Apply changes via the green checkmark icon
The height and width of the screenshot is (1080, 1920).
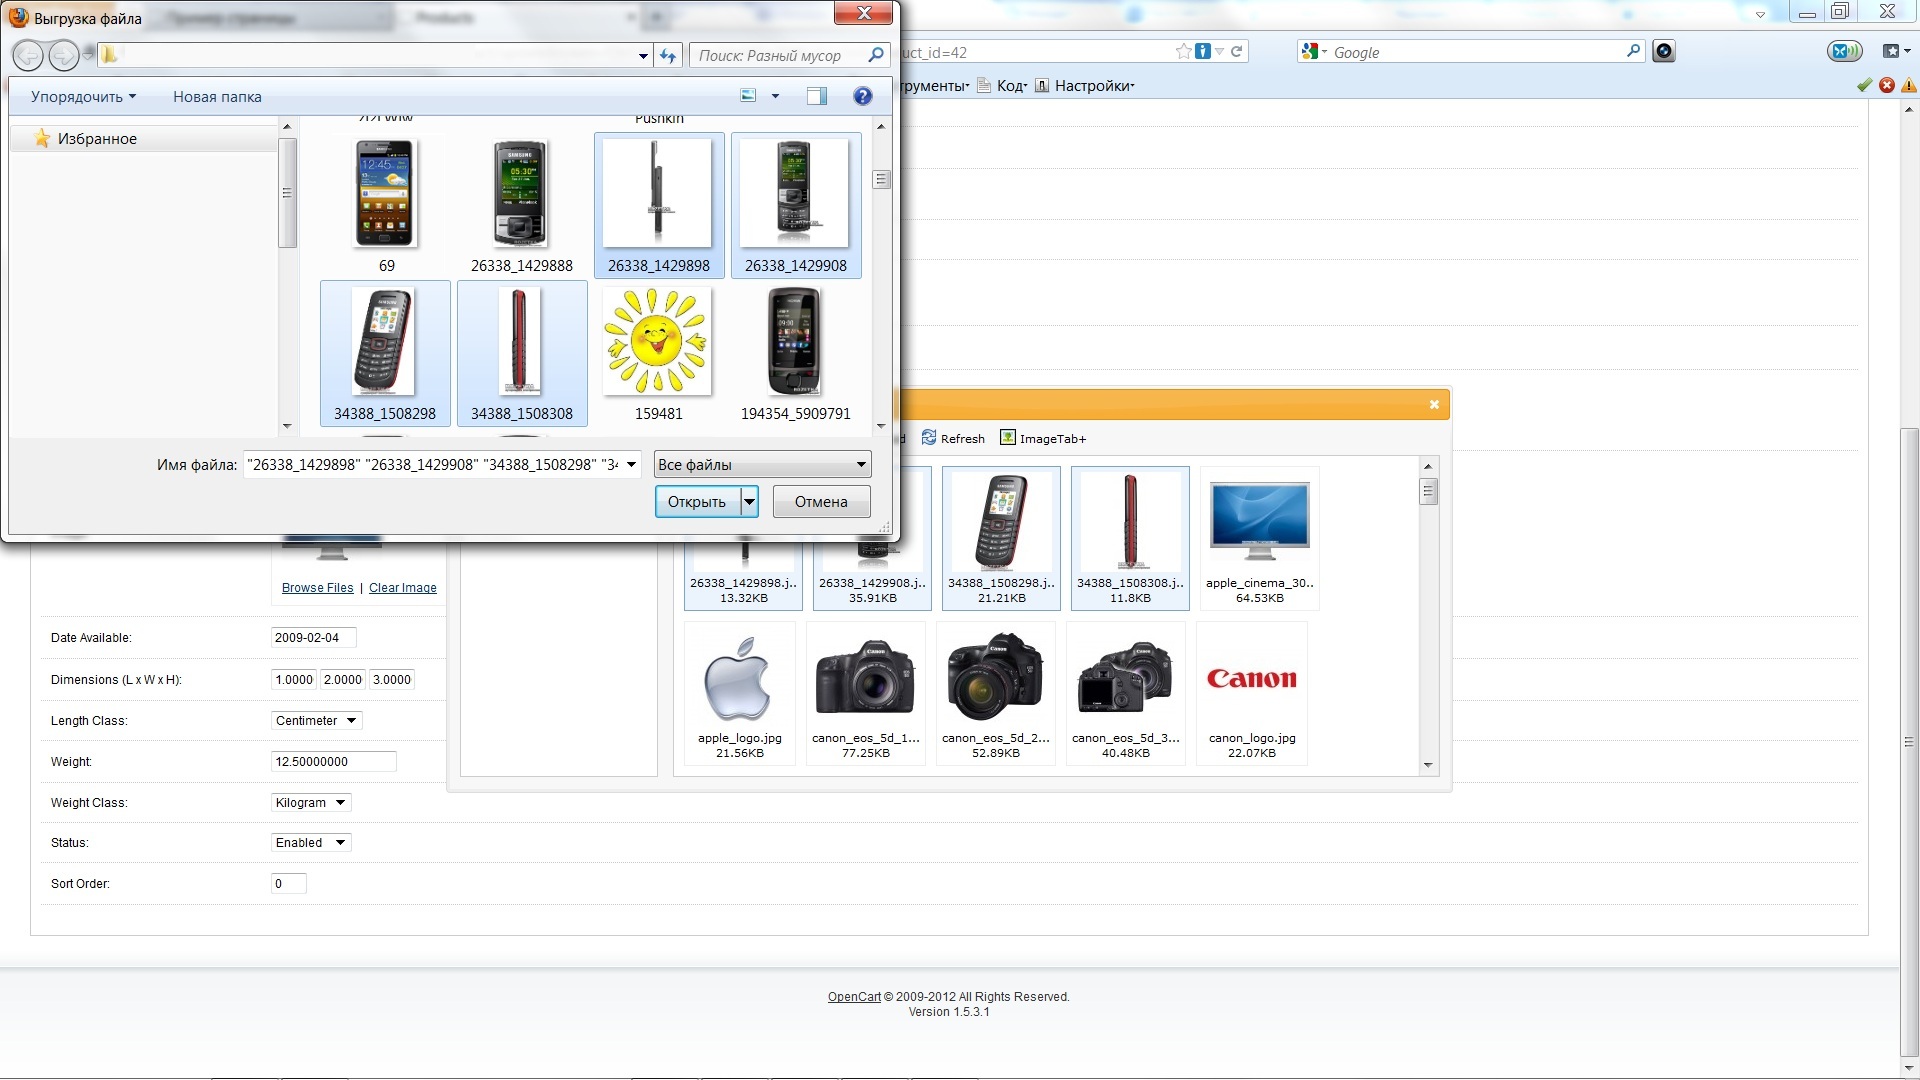pyautogui.click(x=1863, y=85)
